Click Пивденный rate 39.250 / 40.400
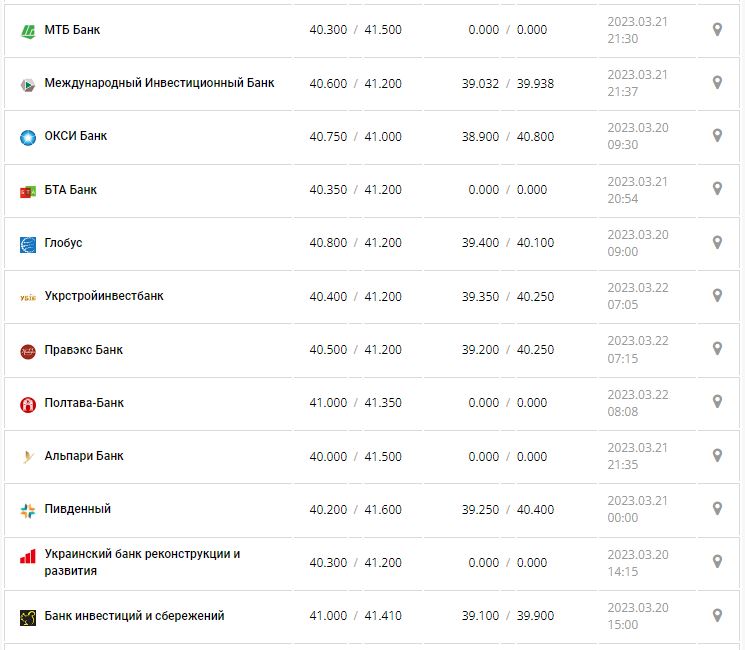Image resolution: width=745 pixels, height=650 pixels. pos(510,509)
